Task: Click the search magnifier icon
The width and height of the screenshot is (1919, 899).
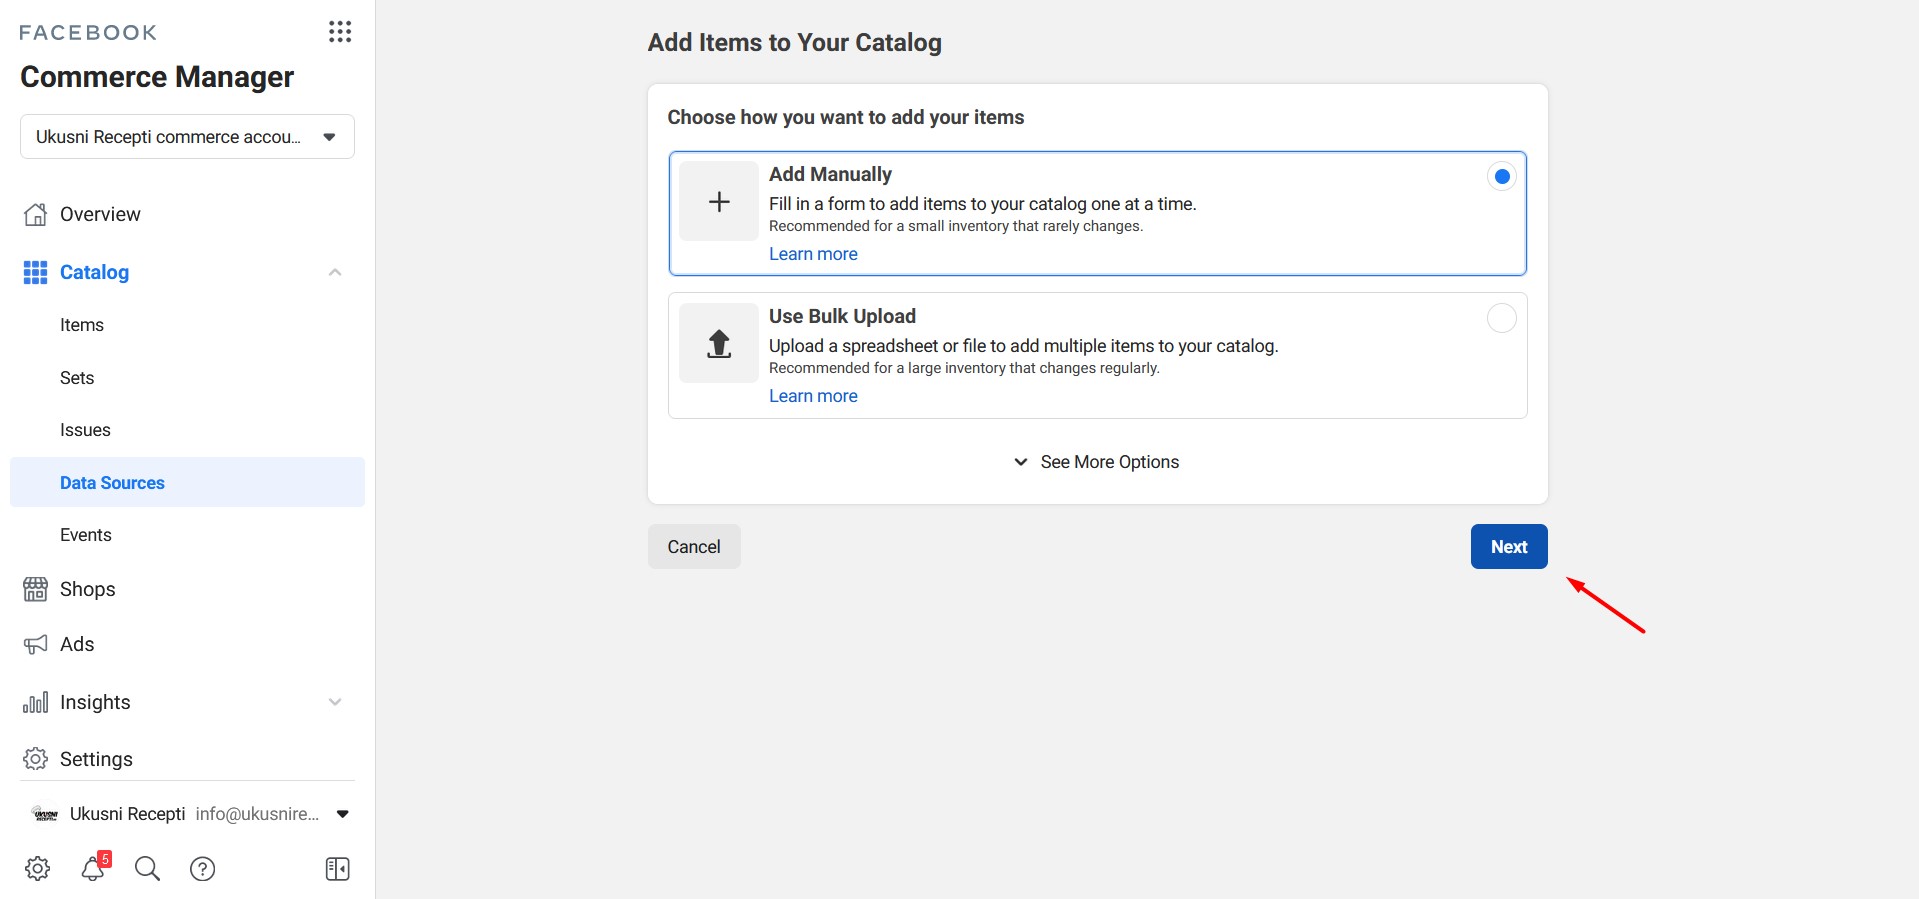Action: 147,868
